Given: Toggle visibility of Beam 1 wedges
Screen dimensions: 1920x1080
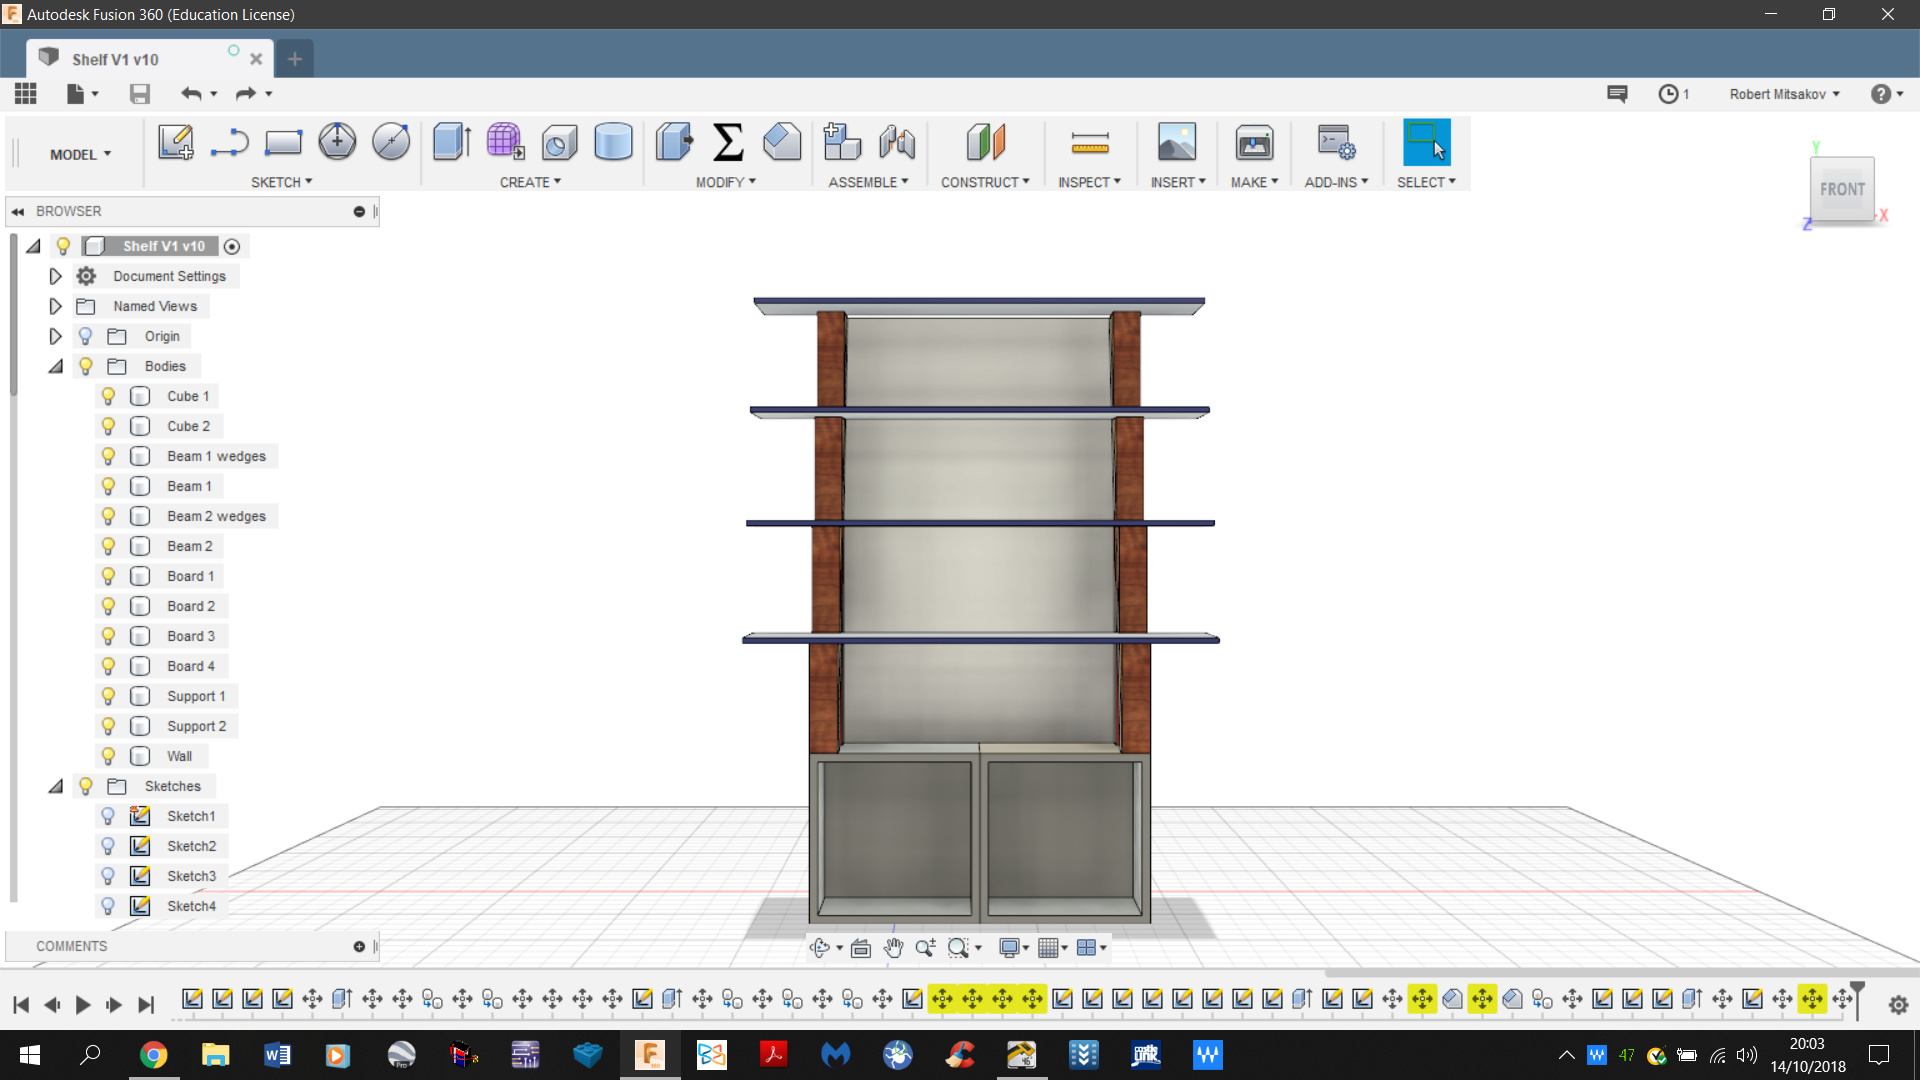Looking at the screenshot, I should click(108, 456).
